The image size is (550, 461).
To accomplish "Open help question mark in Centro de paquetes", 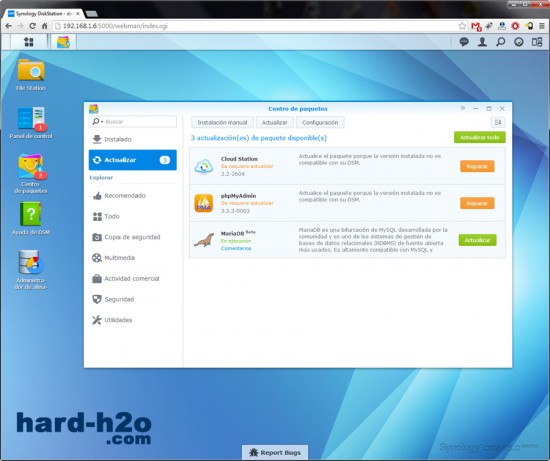I will (x=463, y=108).
